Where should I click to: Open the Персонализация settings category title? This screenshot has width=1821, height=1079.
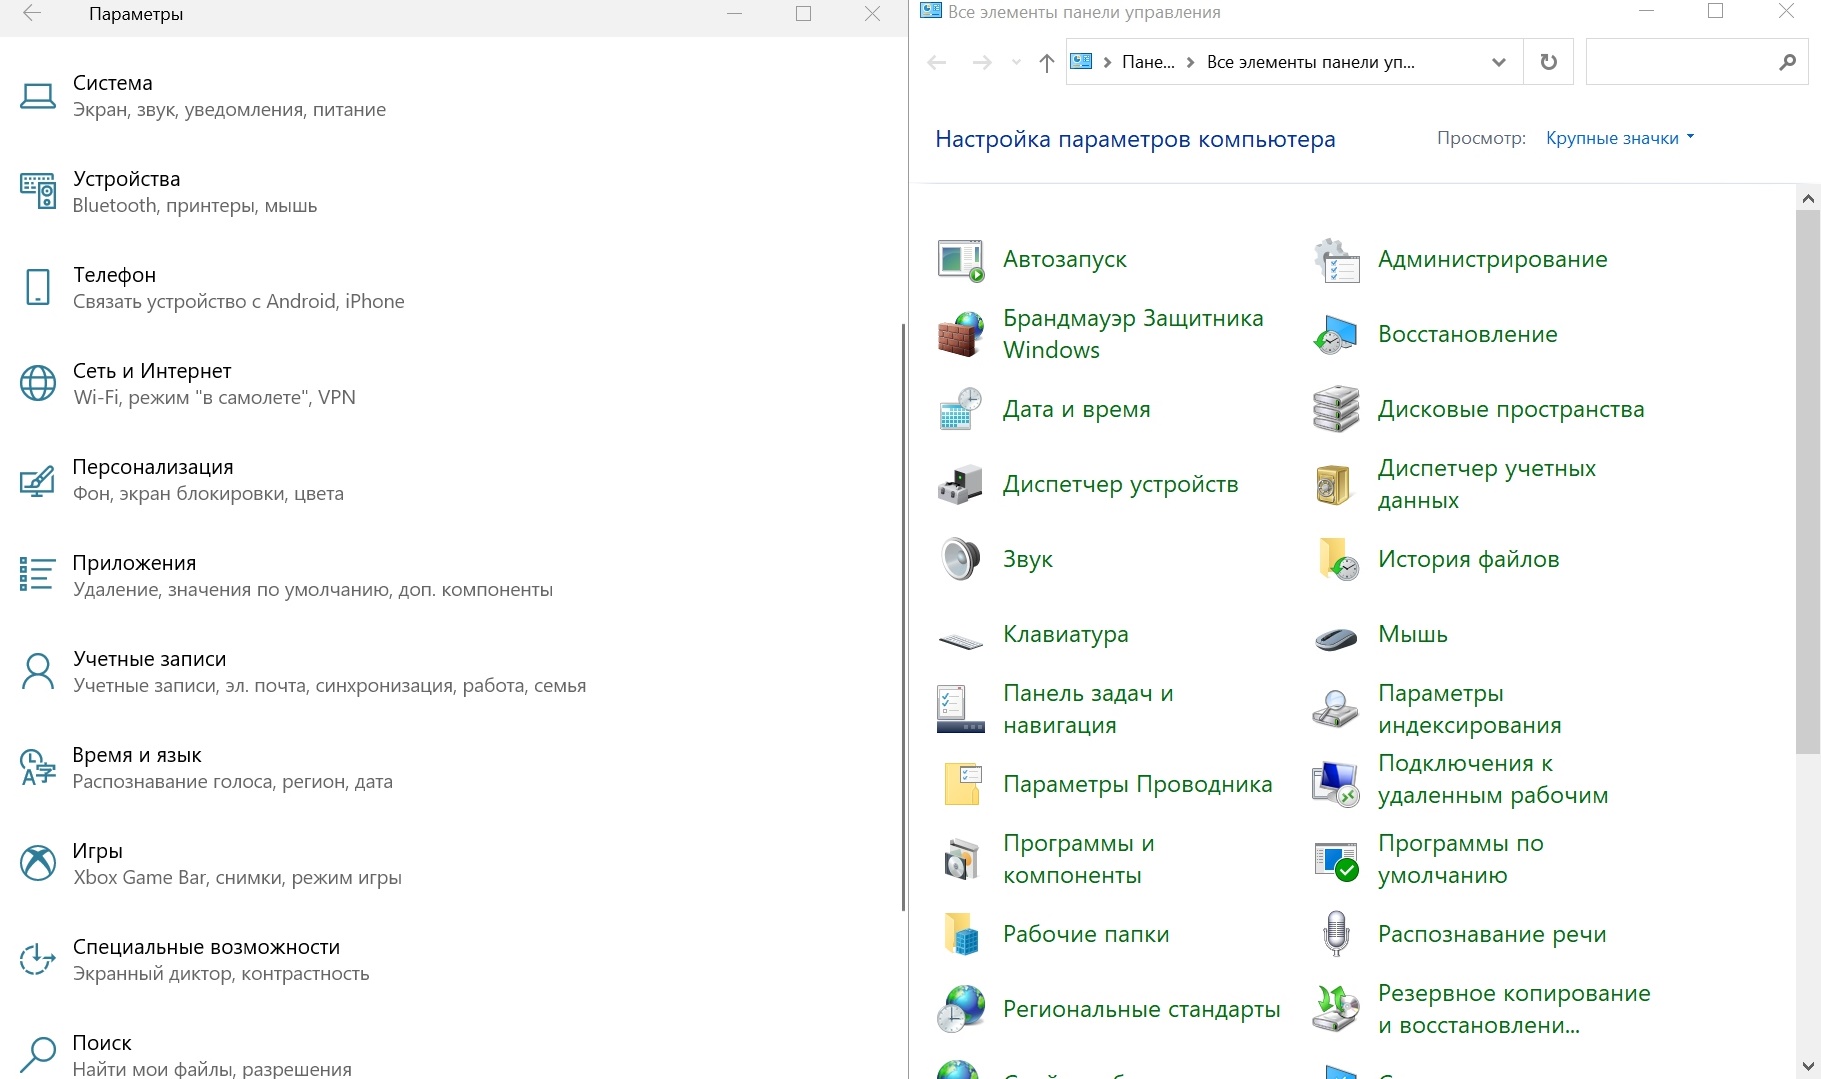tap(153, 467)
